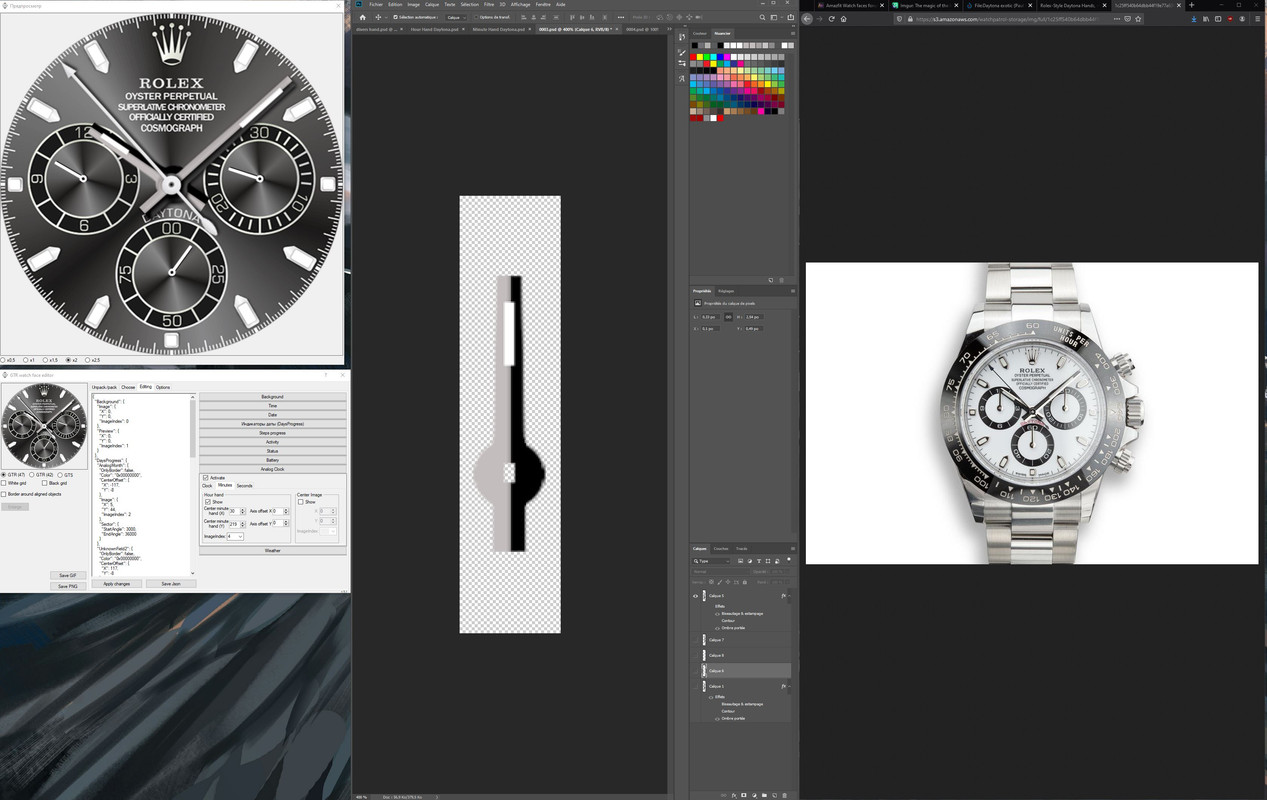Open the History panel icon in Photoshop dock

click(x=682, y=37)
